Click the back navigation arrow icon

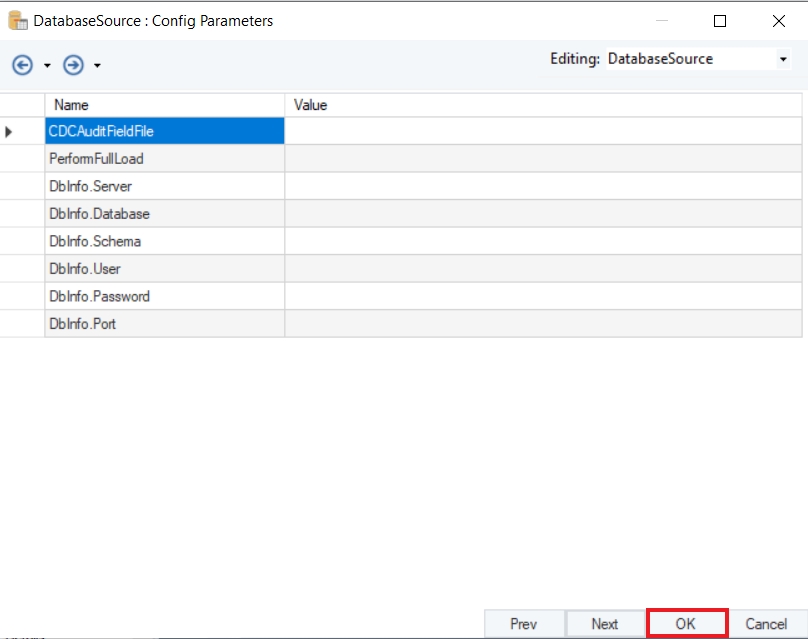[x=22, y=65]
